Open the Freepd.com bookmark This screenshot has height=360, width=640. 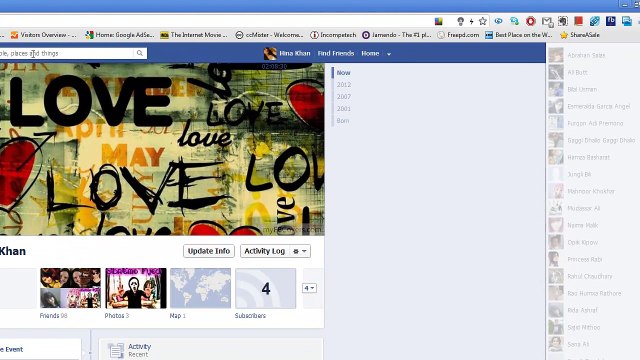(x=458, y=35)
